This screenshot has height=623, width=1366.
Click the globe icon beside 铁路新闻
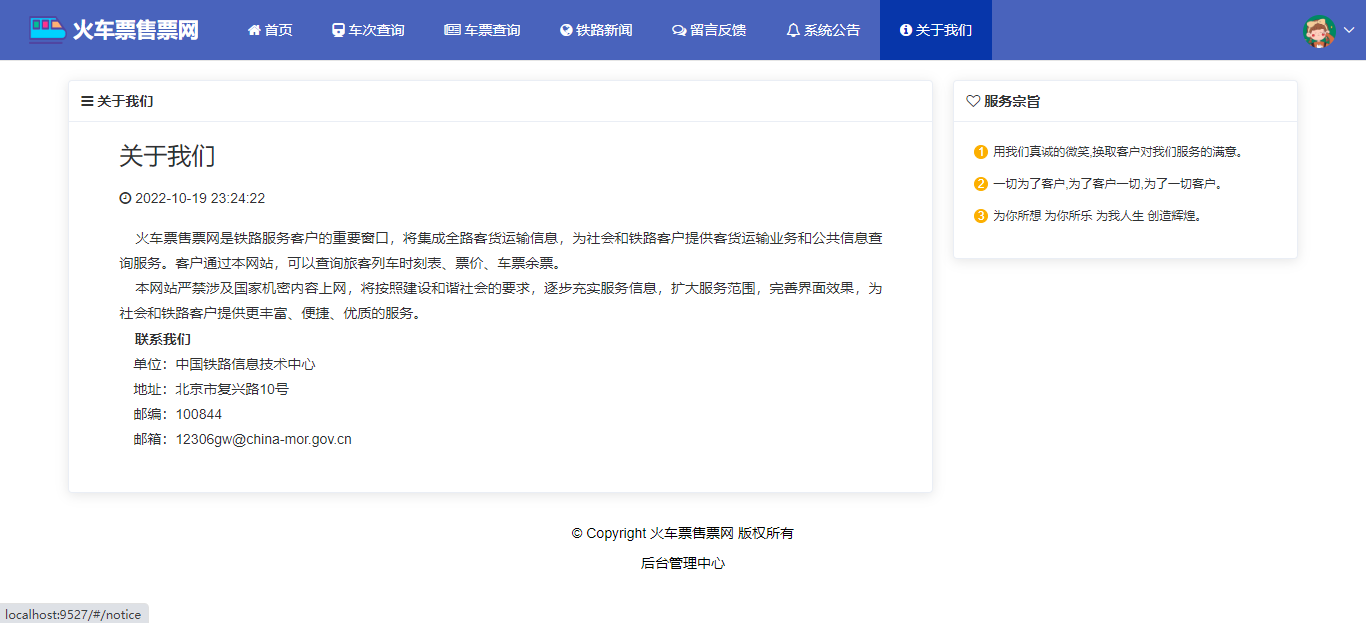pyautogui.click(x=566, y=30)
